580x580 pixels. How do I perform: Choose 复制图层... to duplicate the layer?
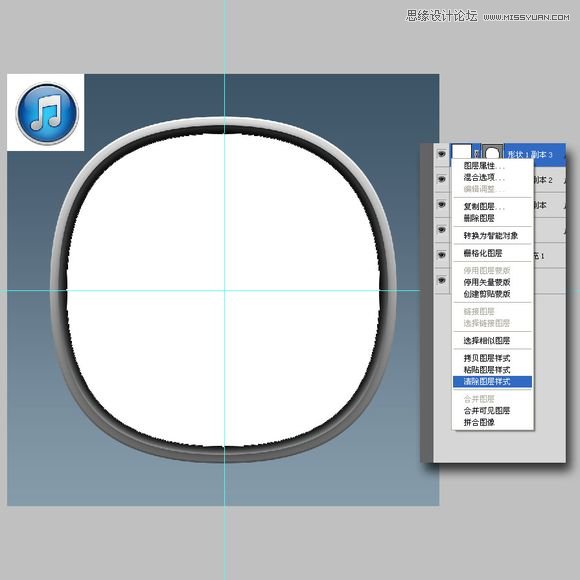[484, 206]
